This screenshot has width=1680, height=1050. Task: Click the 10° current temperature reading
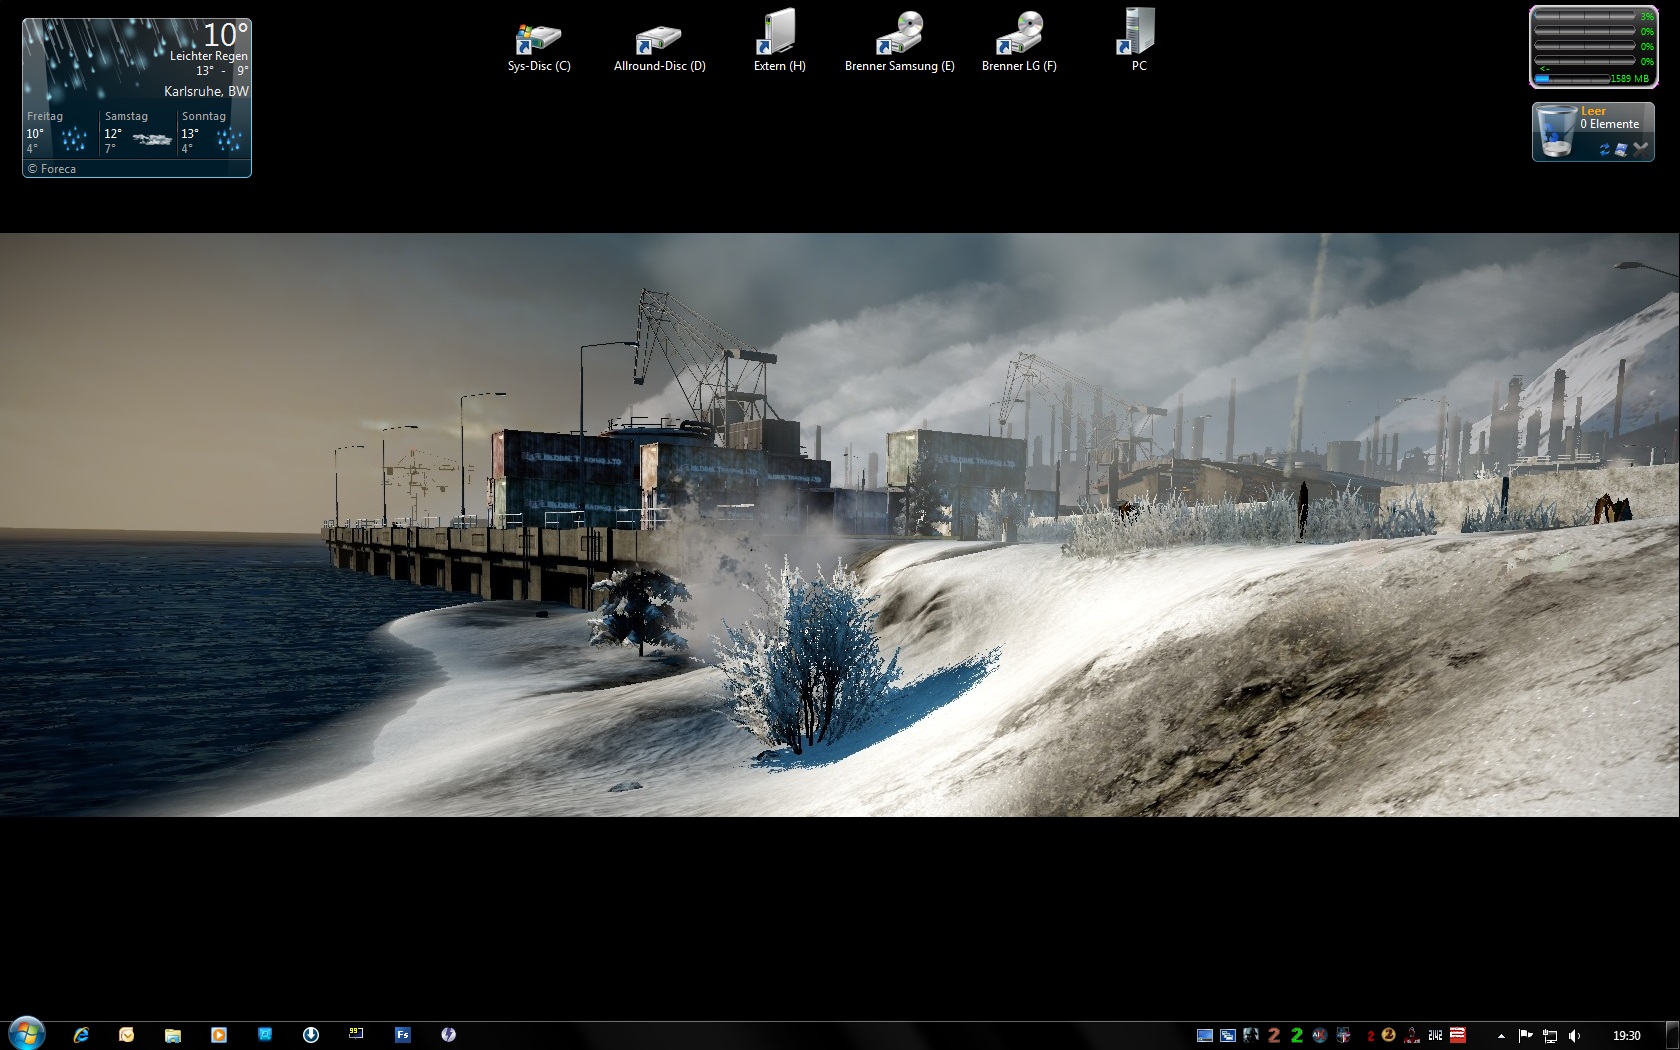click(x=225, y=35)
